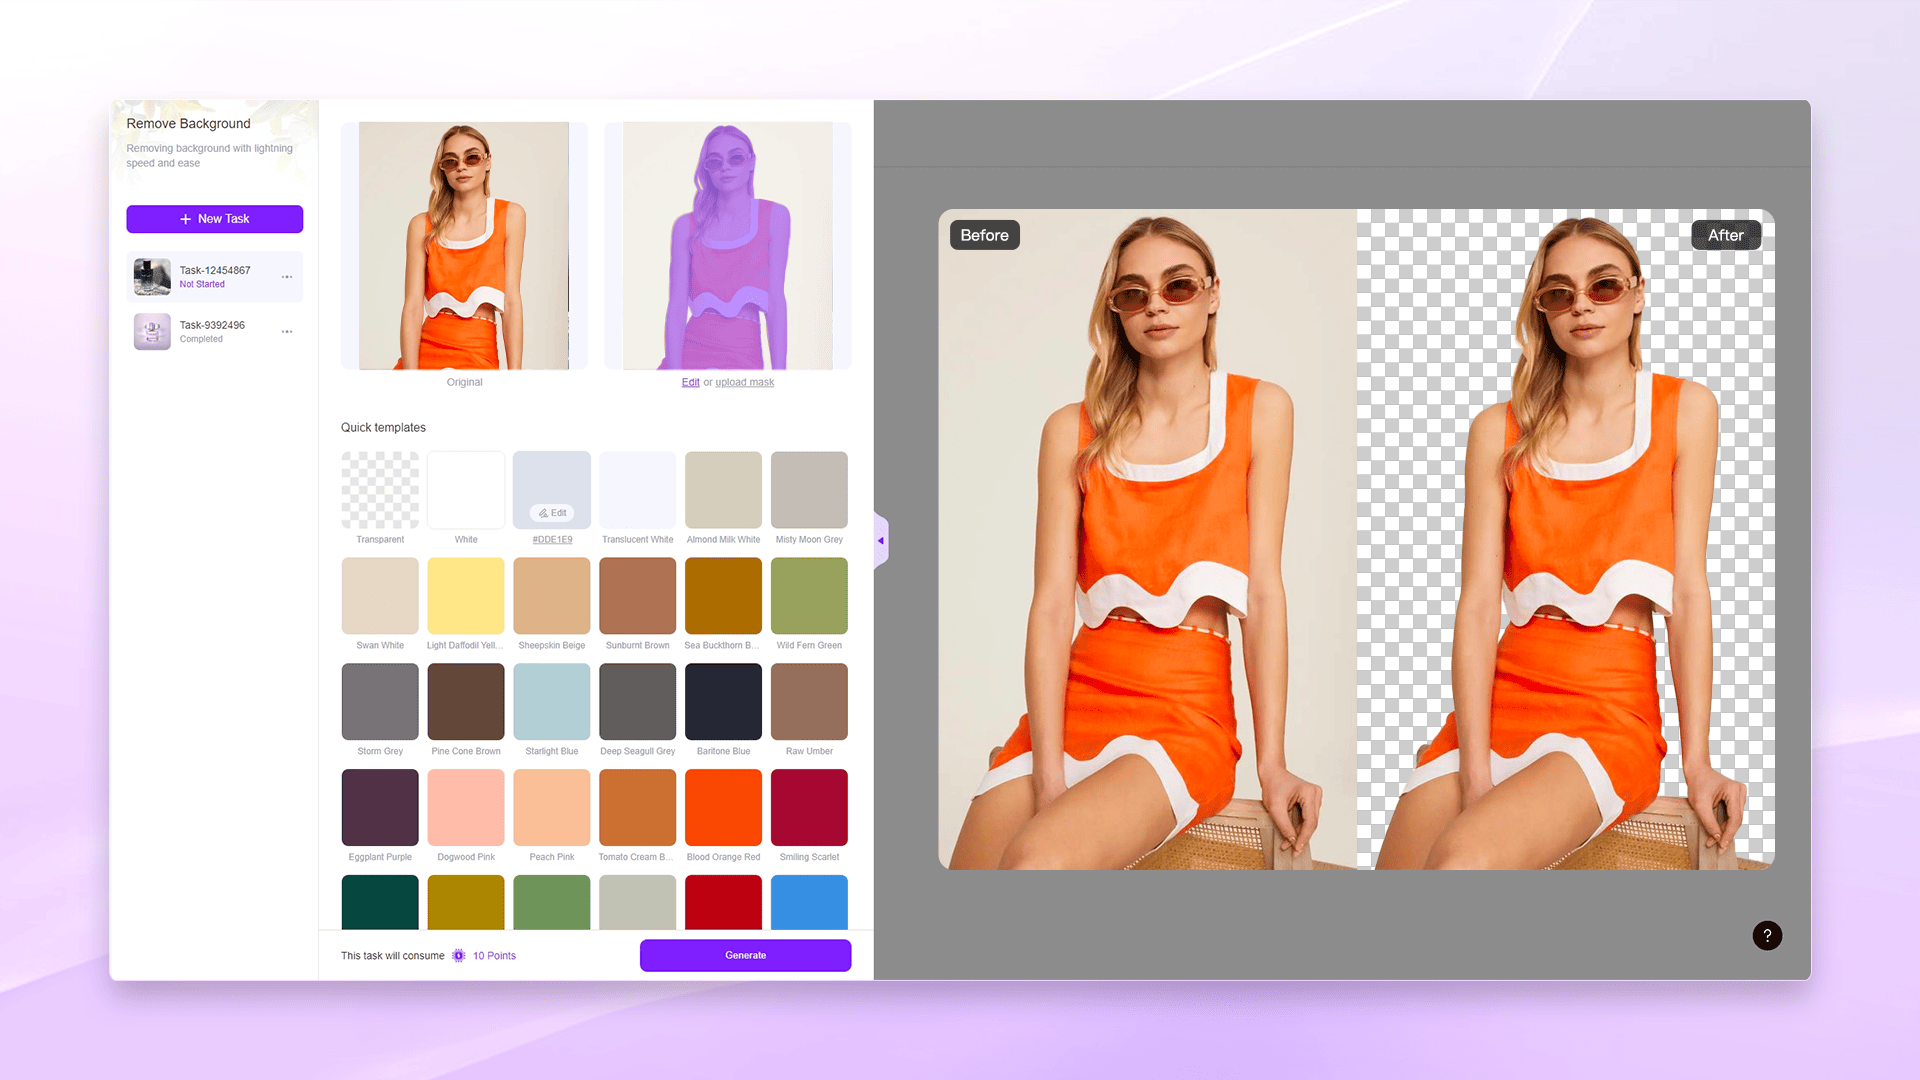Image resolution: width=1920 pixels, height=1080 pixels.
Task: Click the points gem icon
Action: tap(459, 956)
